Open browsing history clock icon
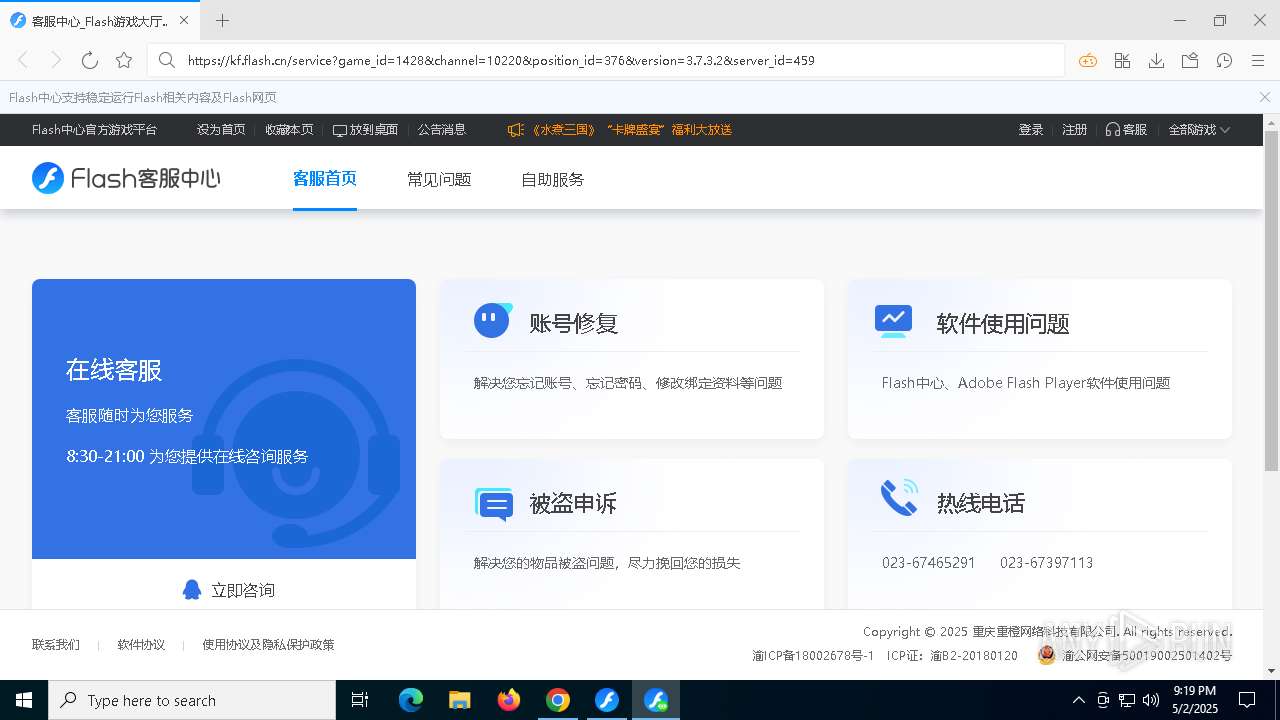This screenshot has width=1280, height=720. click(1224, 61)
